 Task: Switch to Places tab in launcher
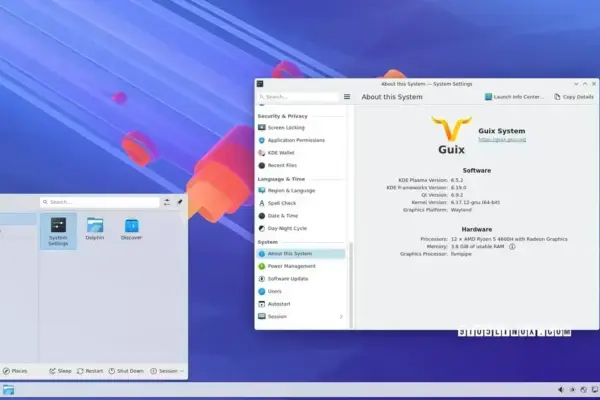coord(15,371)
